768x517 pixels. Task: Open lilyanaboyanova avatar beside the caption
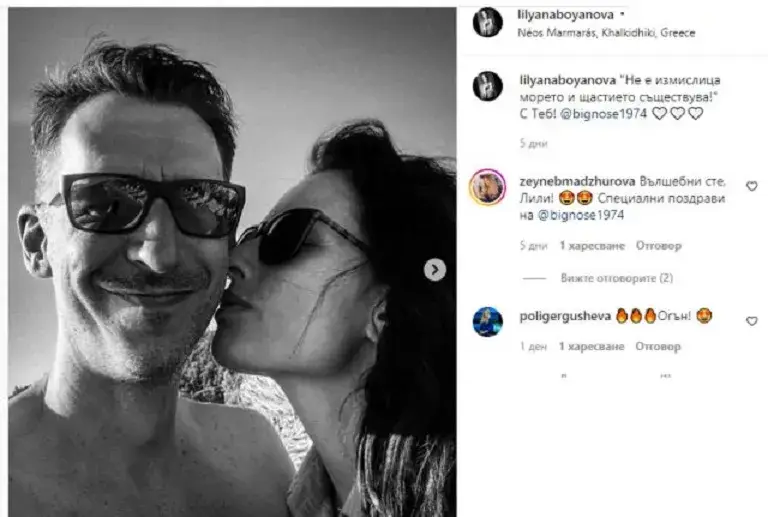pyautogui.click(x=487, y=86)
